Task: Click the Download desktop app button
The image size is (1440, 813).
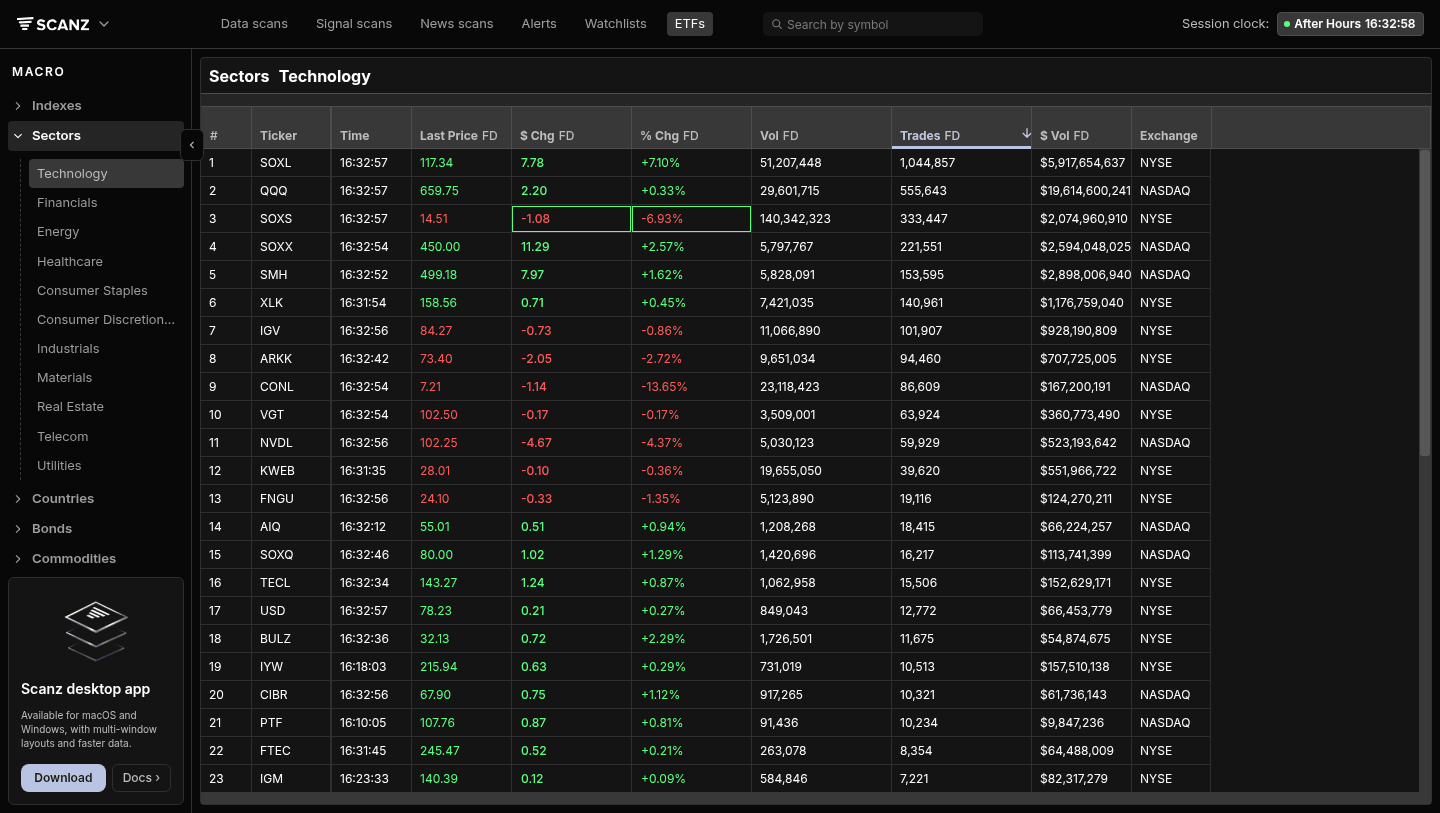Action: [63, 778]
